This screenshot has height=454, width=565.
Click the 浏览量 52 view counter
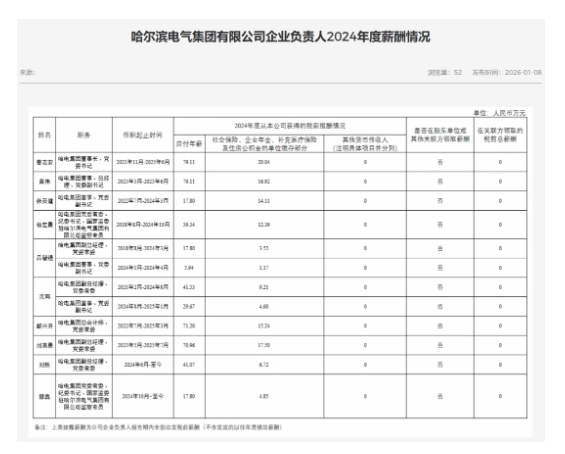444,72
